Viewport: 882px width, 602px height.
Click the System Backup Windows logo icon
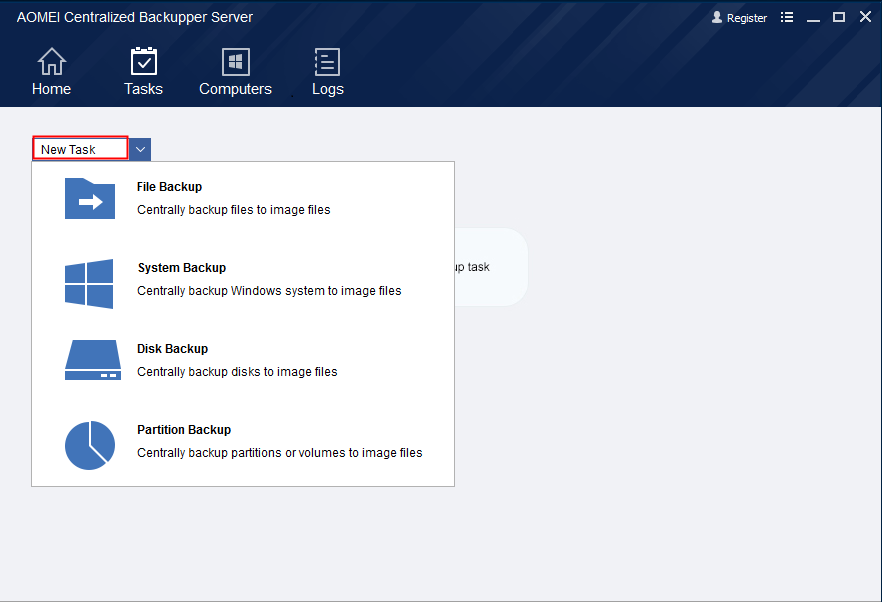[89, 284]
